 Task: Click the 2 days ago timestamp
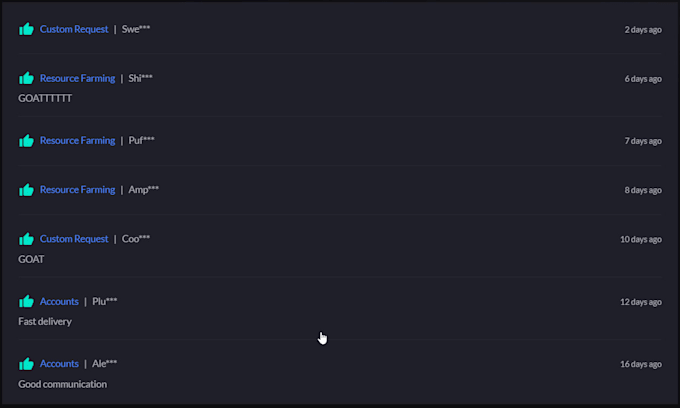(x=643, y=29)
